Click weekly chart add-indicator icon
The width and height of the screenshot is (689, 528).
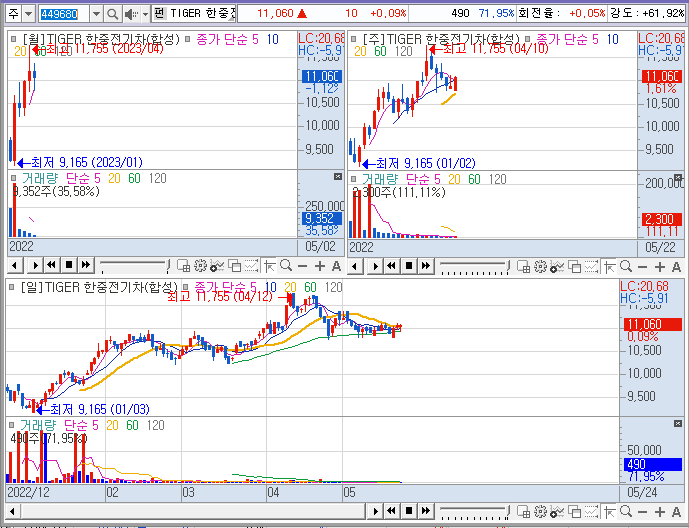point(557,266)
